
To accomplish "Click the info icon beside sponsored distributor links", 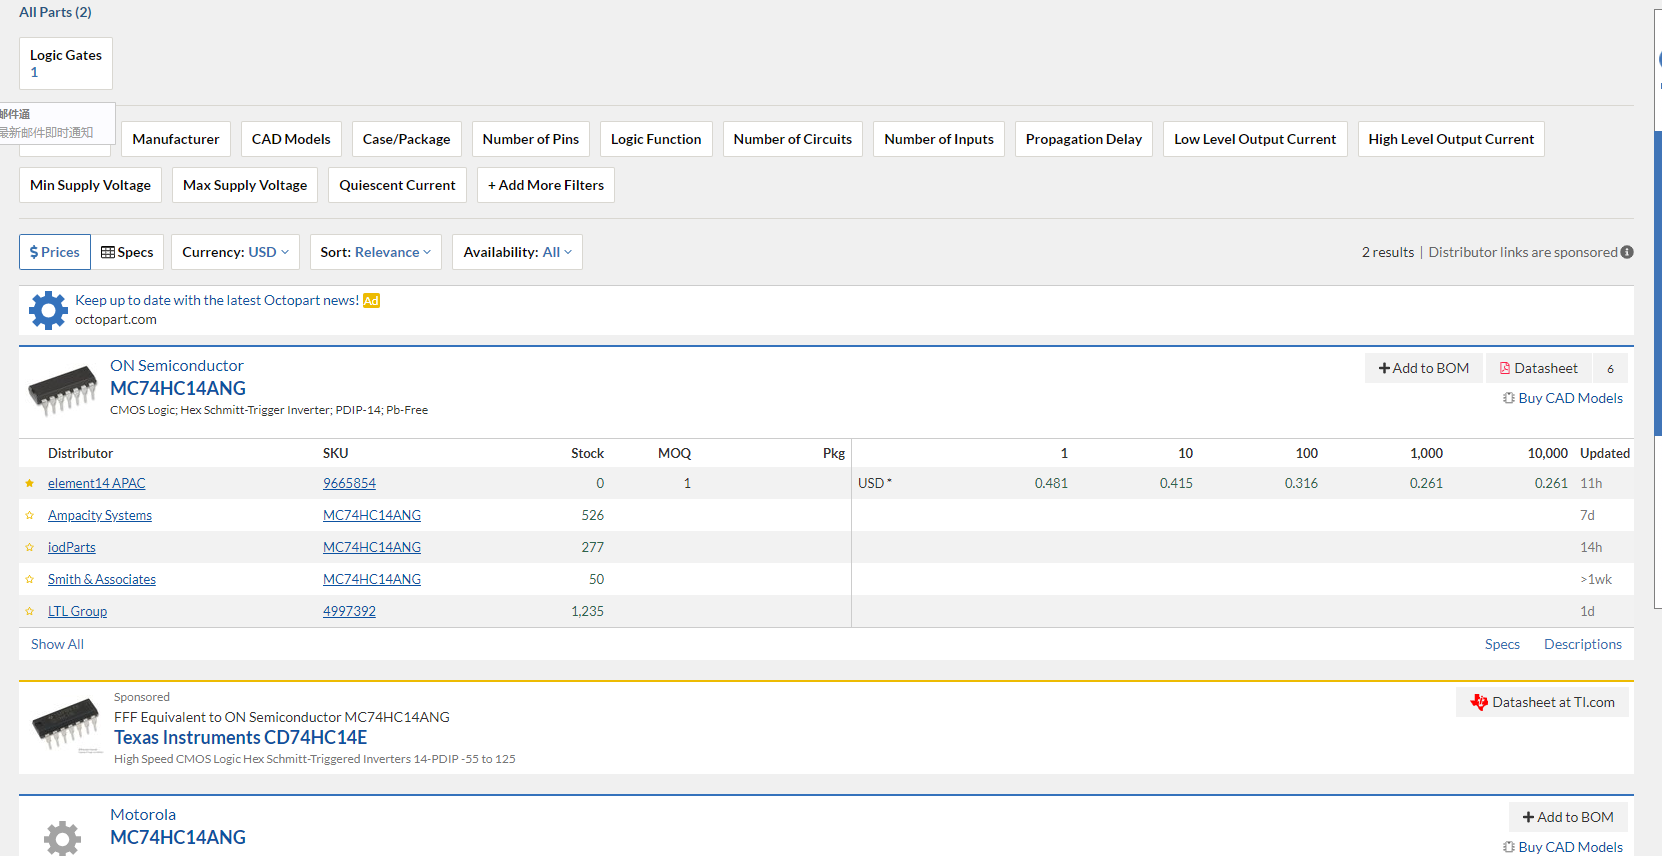I will [1627, 252].
